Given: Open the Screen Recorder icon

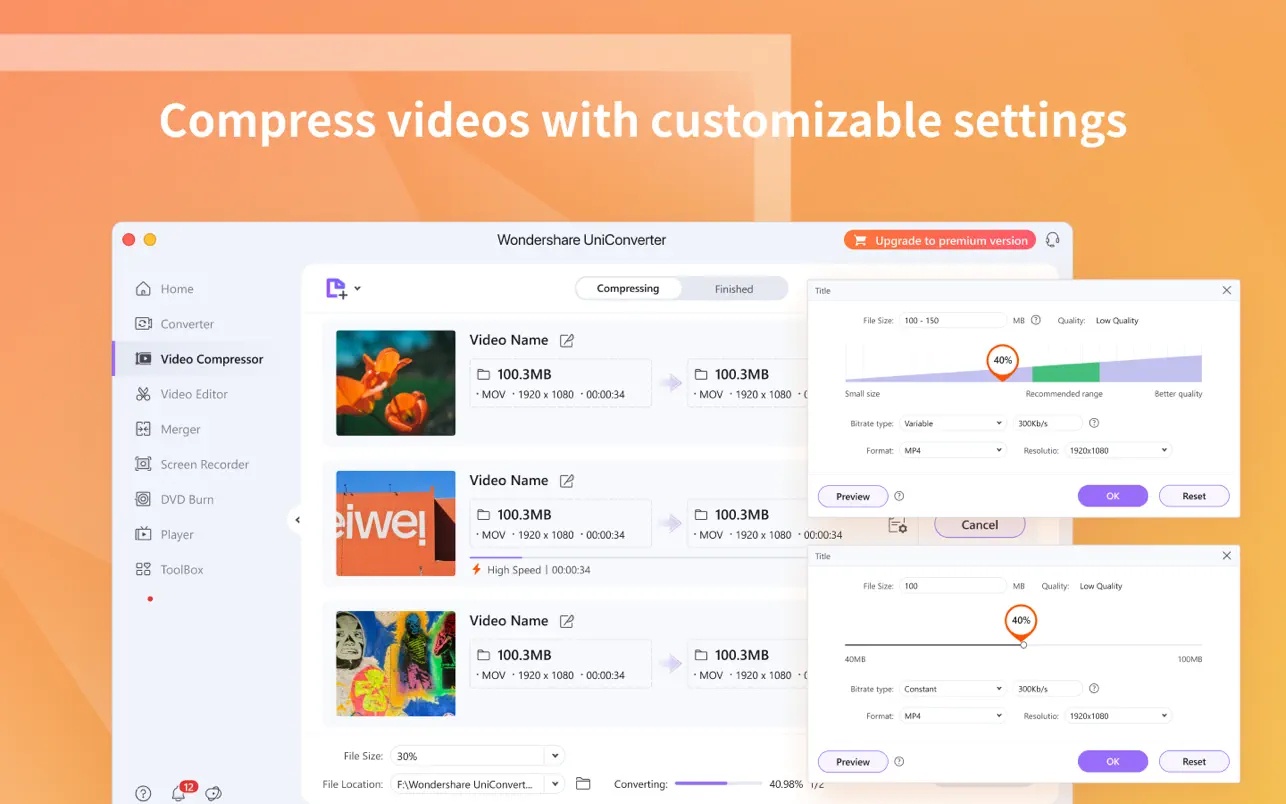Looking at the screenshot, I should click(143, 464).
